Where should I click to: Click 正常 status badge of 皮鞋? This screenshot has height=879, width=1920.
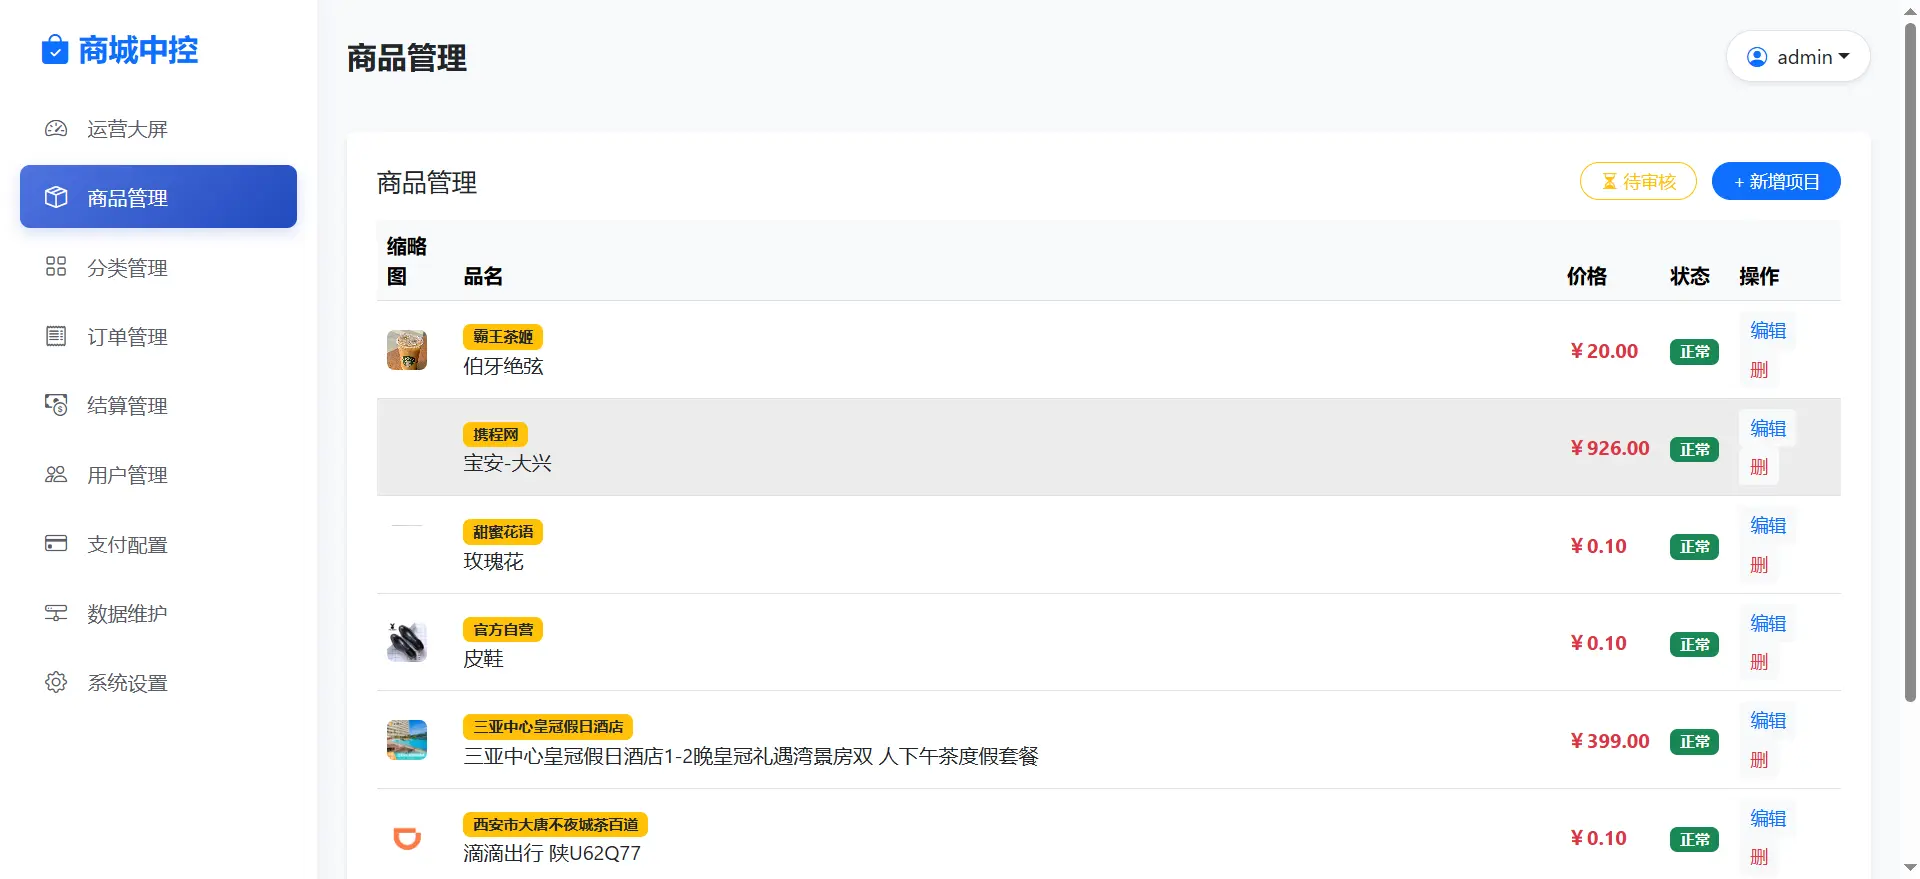pos(1694,644)
